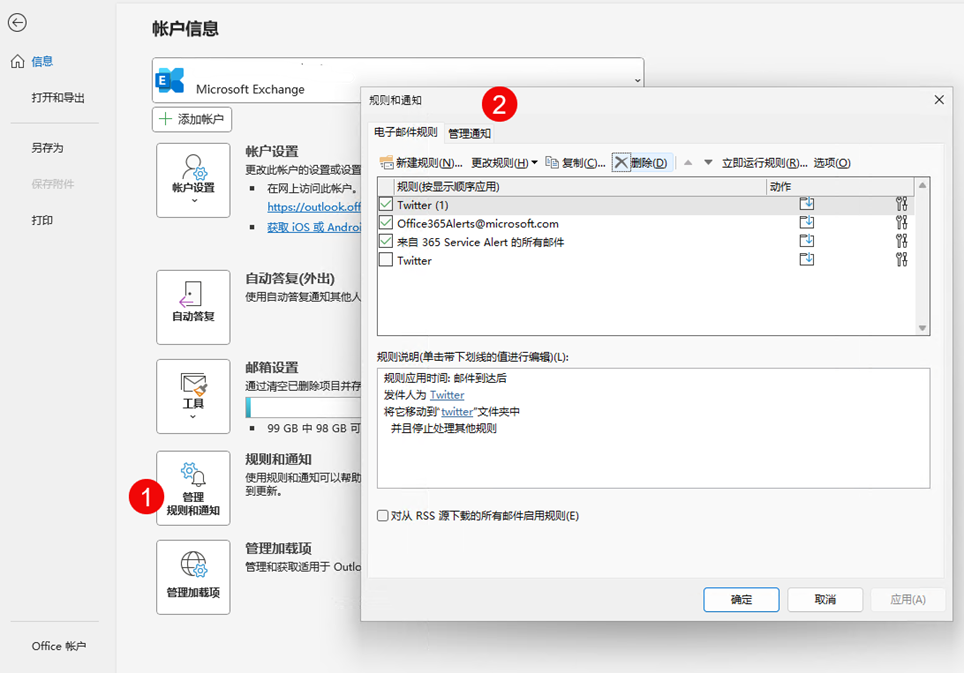Click the 动作 column header
The height and width of the screenshot is (673, 964).
840,186
